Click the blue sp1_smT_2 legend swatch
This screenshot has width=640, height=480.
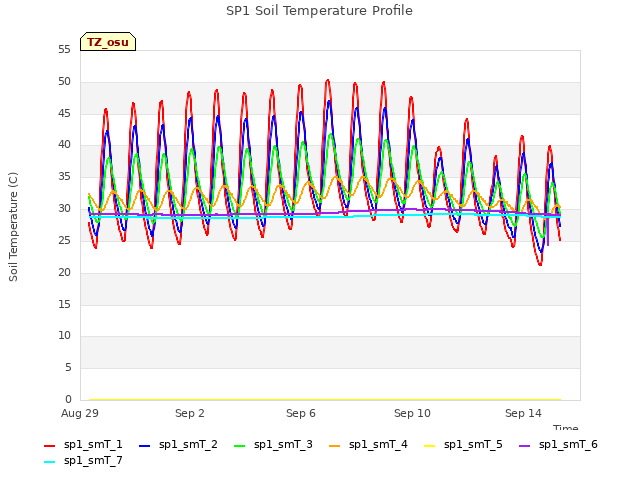(144, 446)
